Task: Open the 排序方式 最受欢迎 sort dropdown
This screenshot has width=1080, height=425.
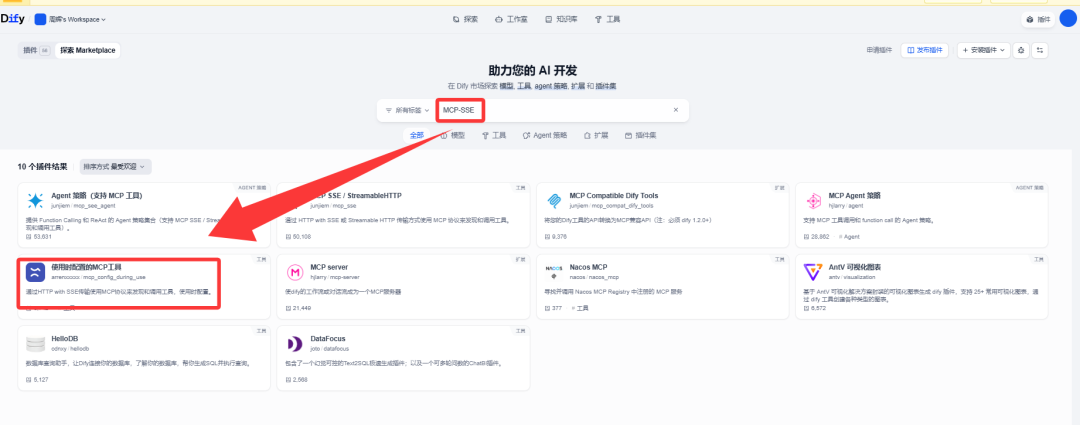Action: [x=116, y=167]
